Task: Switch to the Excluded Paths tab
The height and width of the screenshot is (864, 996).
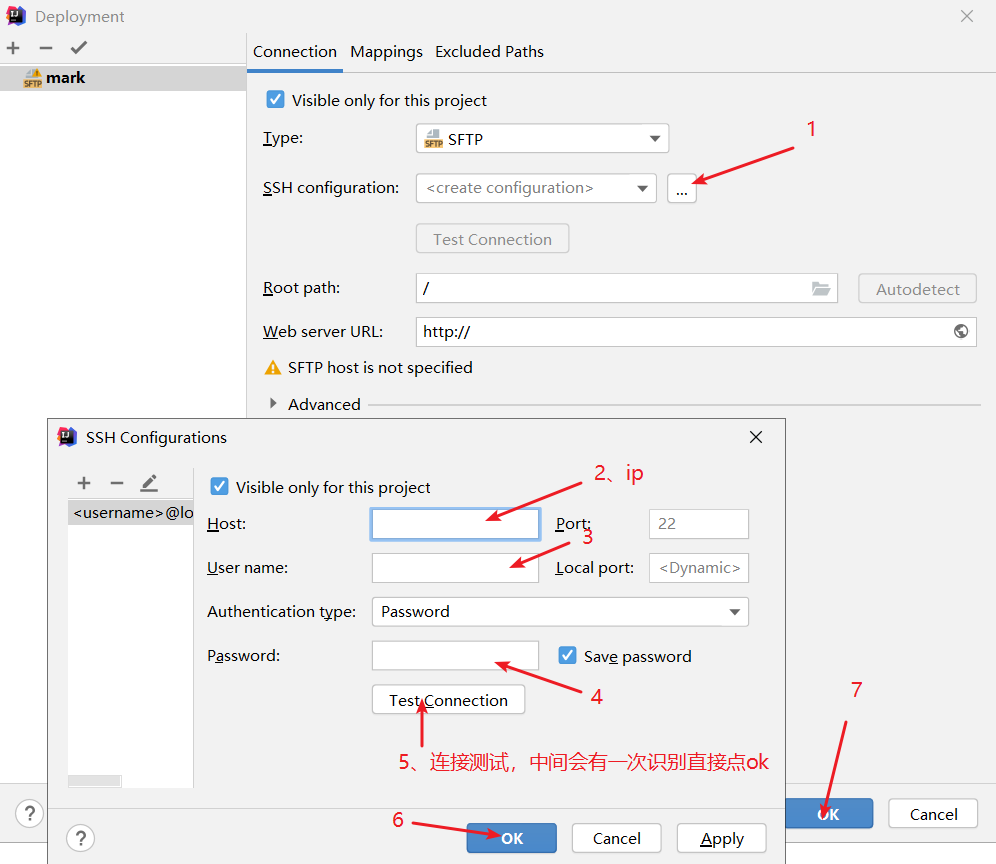Action: point(489,51)
